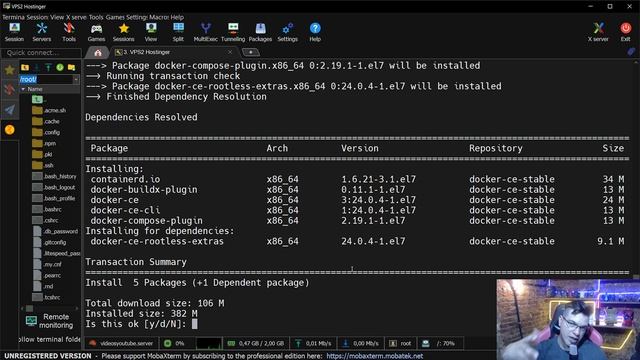The height and width of the screenshot is (360, 640).
Task: Select the .bash_profile file
Action: [x=54, y=198]
